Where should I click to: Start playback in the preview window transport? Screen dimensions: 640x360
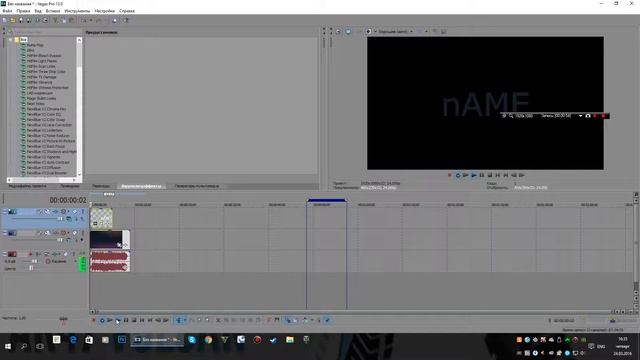click(x=473, y=175)
